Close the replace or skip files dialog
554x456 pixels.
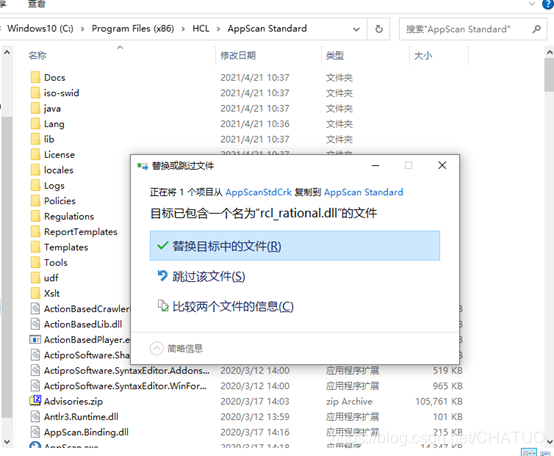[442, 165]
